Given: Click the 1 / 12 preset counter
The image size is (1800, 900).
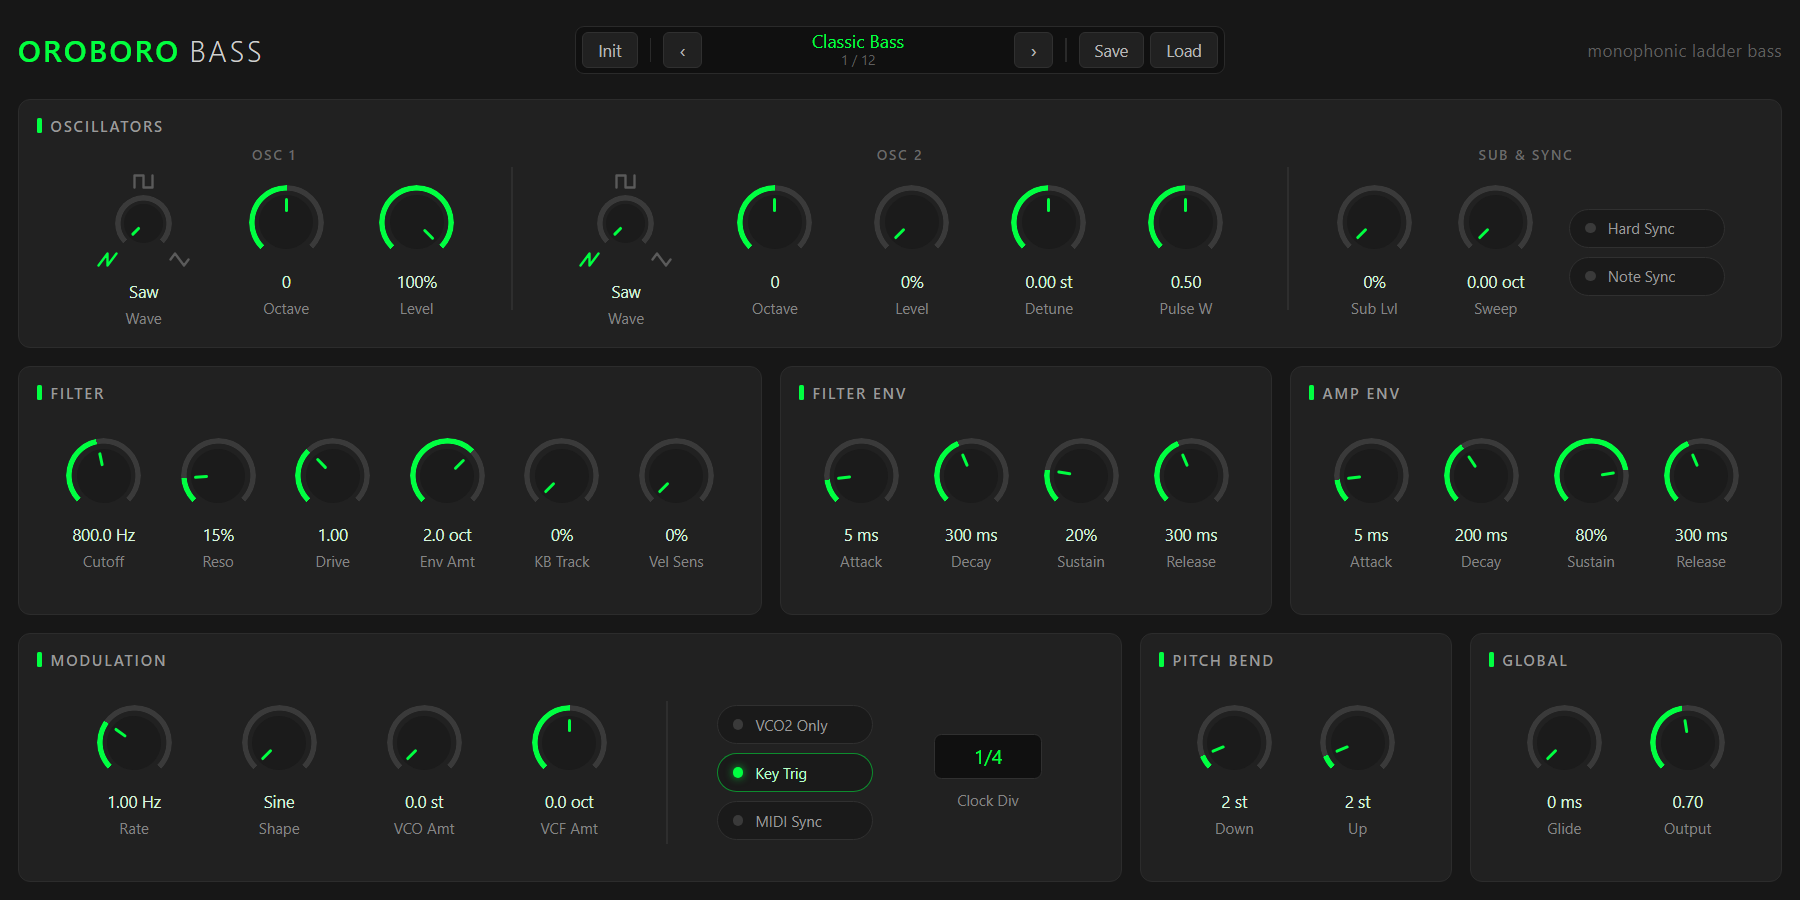Looking at the screenshot, I should [x=858, y=61].
